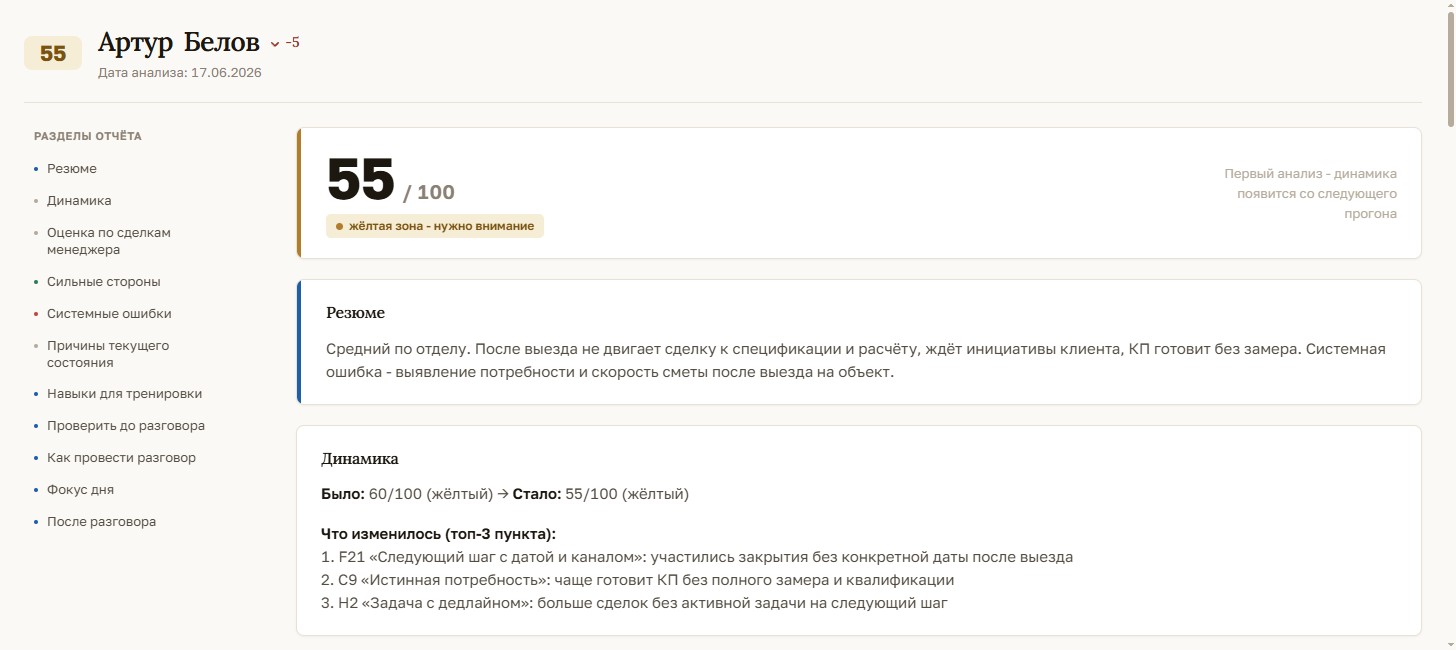
Task: Open the Резюме section link
Action: [x=72, y=169]
